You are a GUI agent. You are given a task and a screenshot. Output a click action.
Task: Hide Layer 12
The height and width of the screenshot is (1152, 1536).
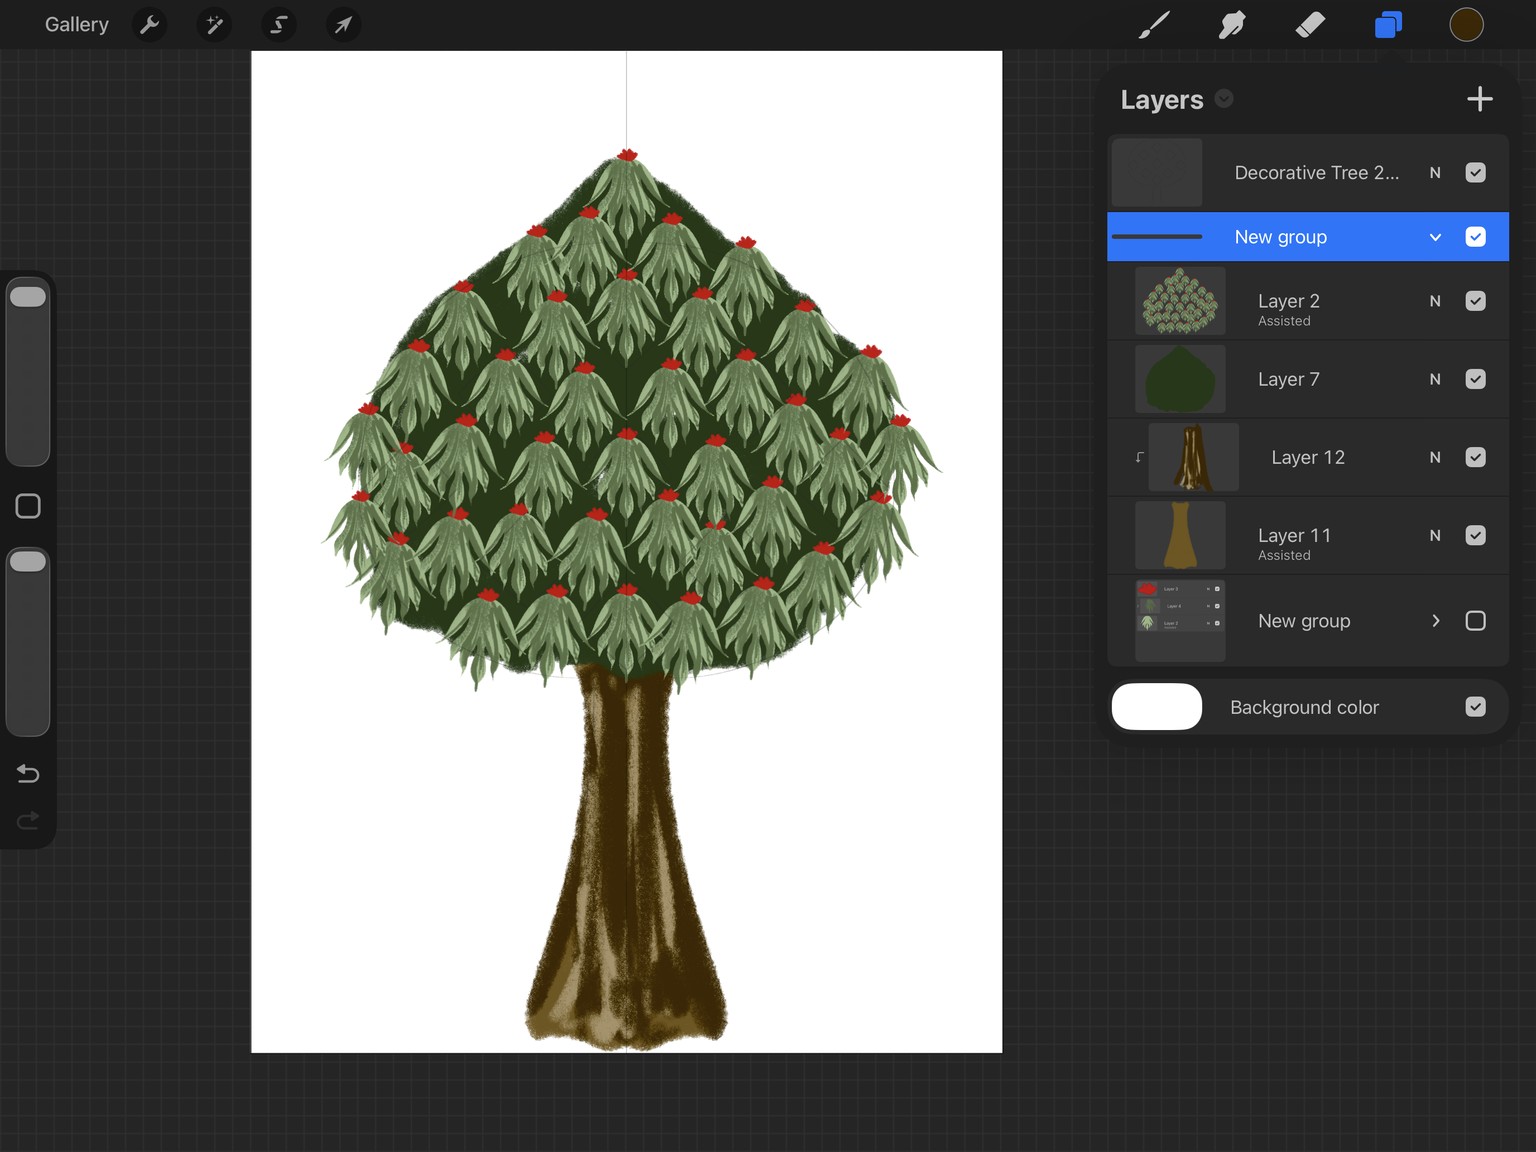point(1475,457)
